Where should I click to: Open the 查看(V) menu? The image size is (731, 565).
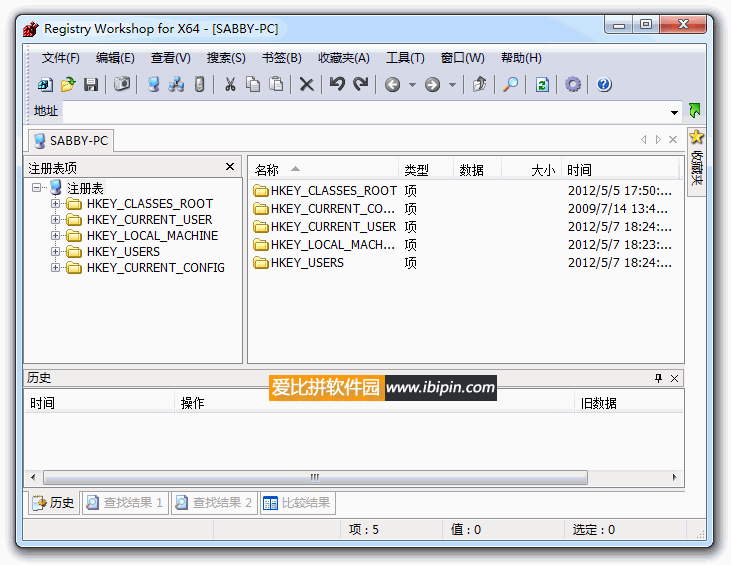171,58
